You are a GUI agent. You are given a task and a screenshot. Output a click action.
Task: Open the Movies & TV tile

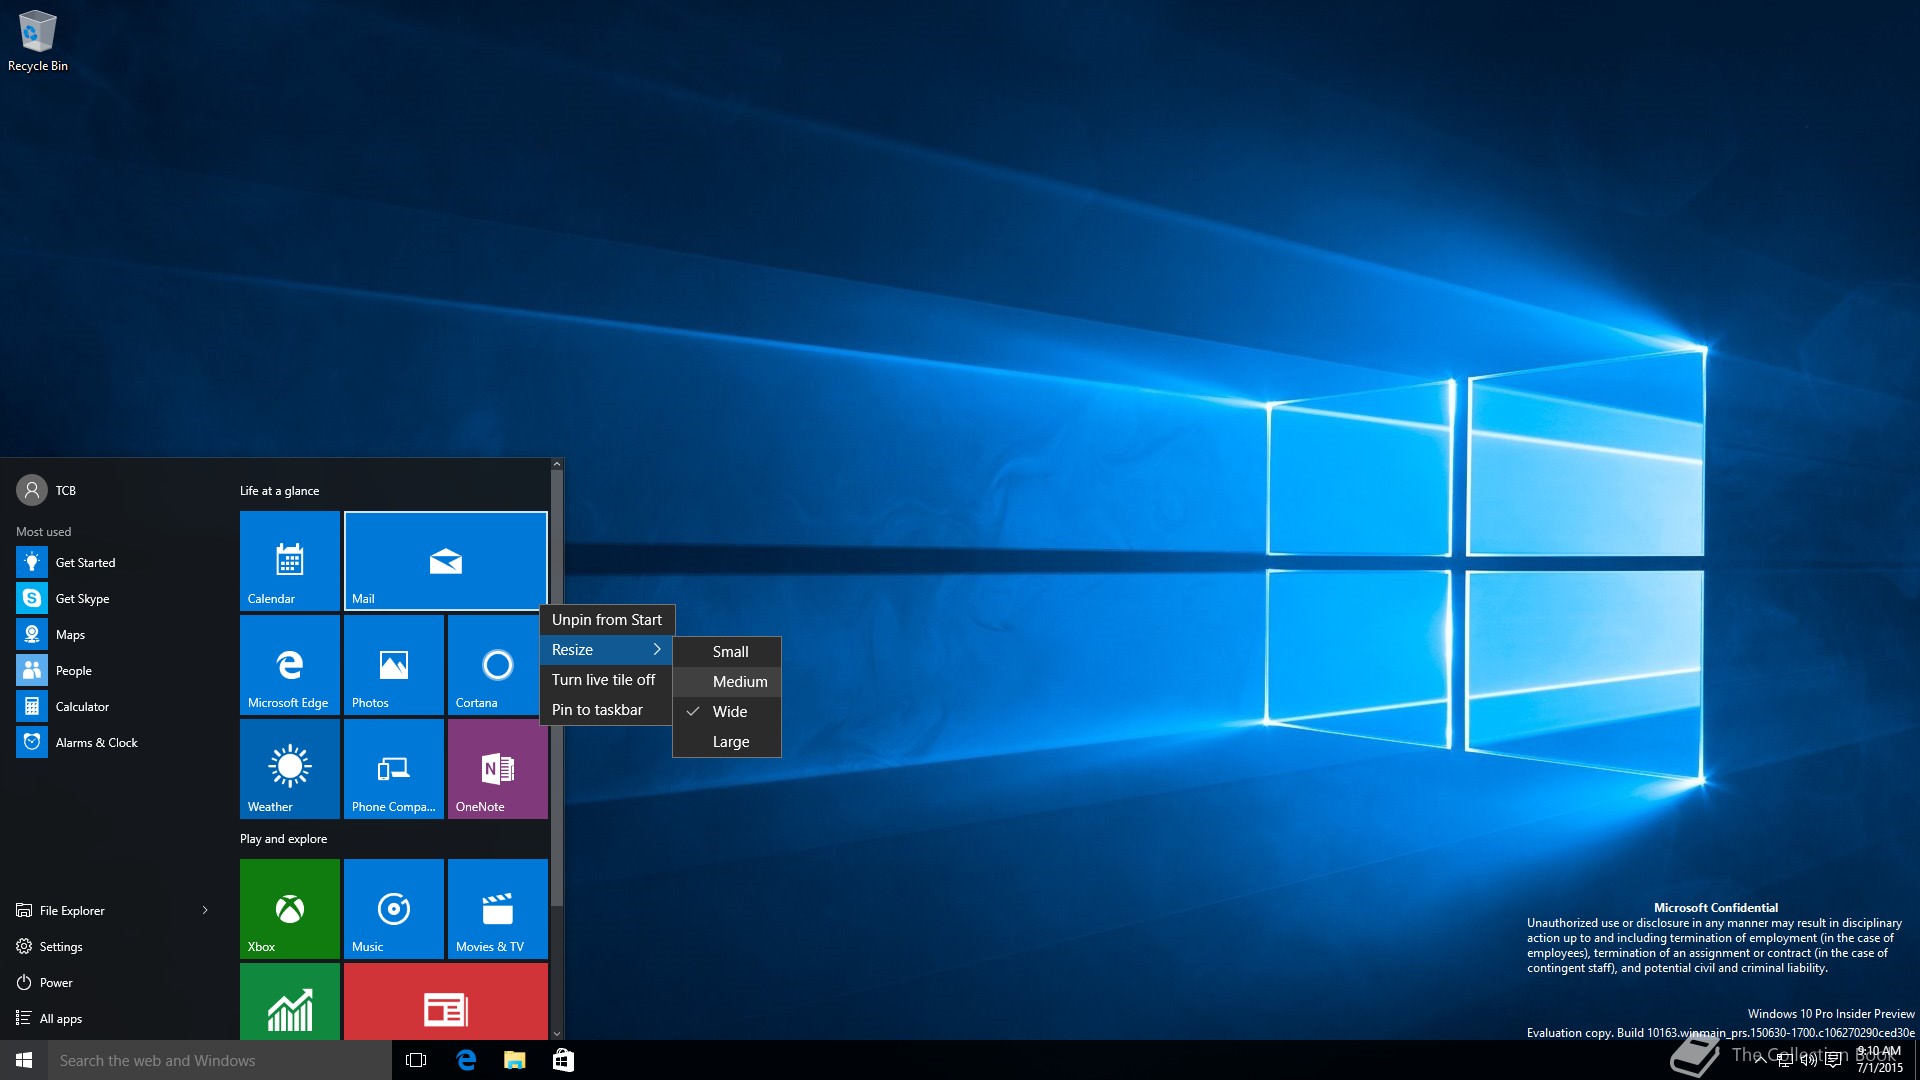click(x=498, y=908)
